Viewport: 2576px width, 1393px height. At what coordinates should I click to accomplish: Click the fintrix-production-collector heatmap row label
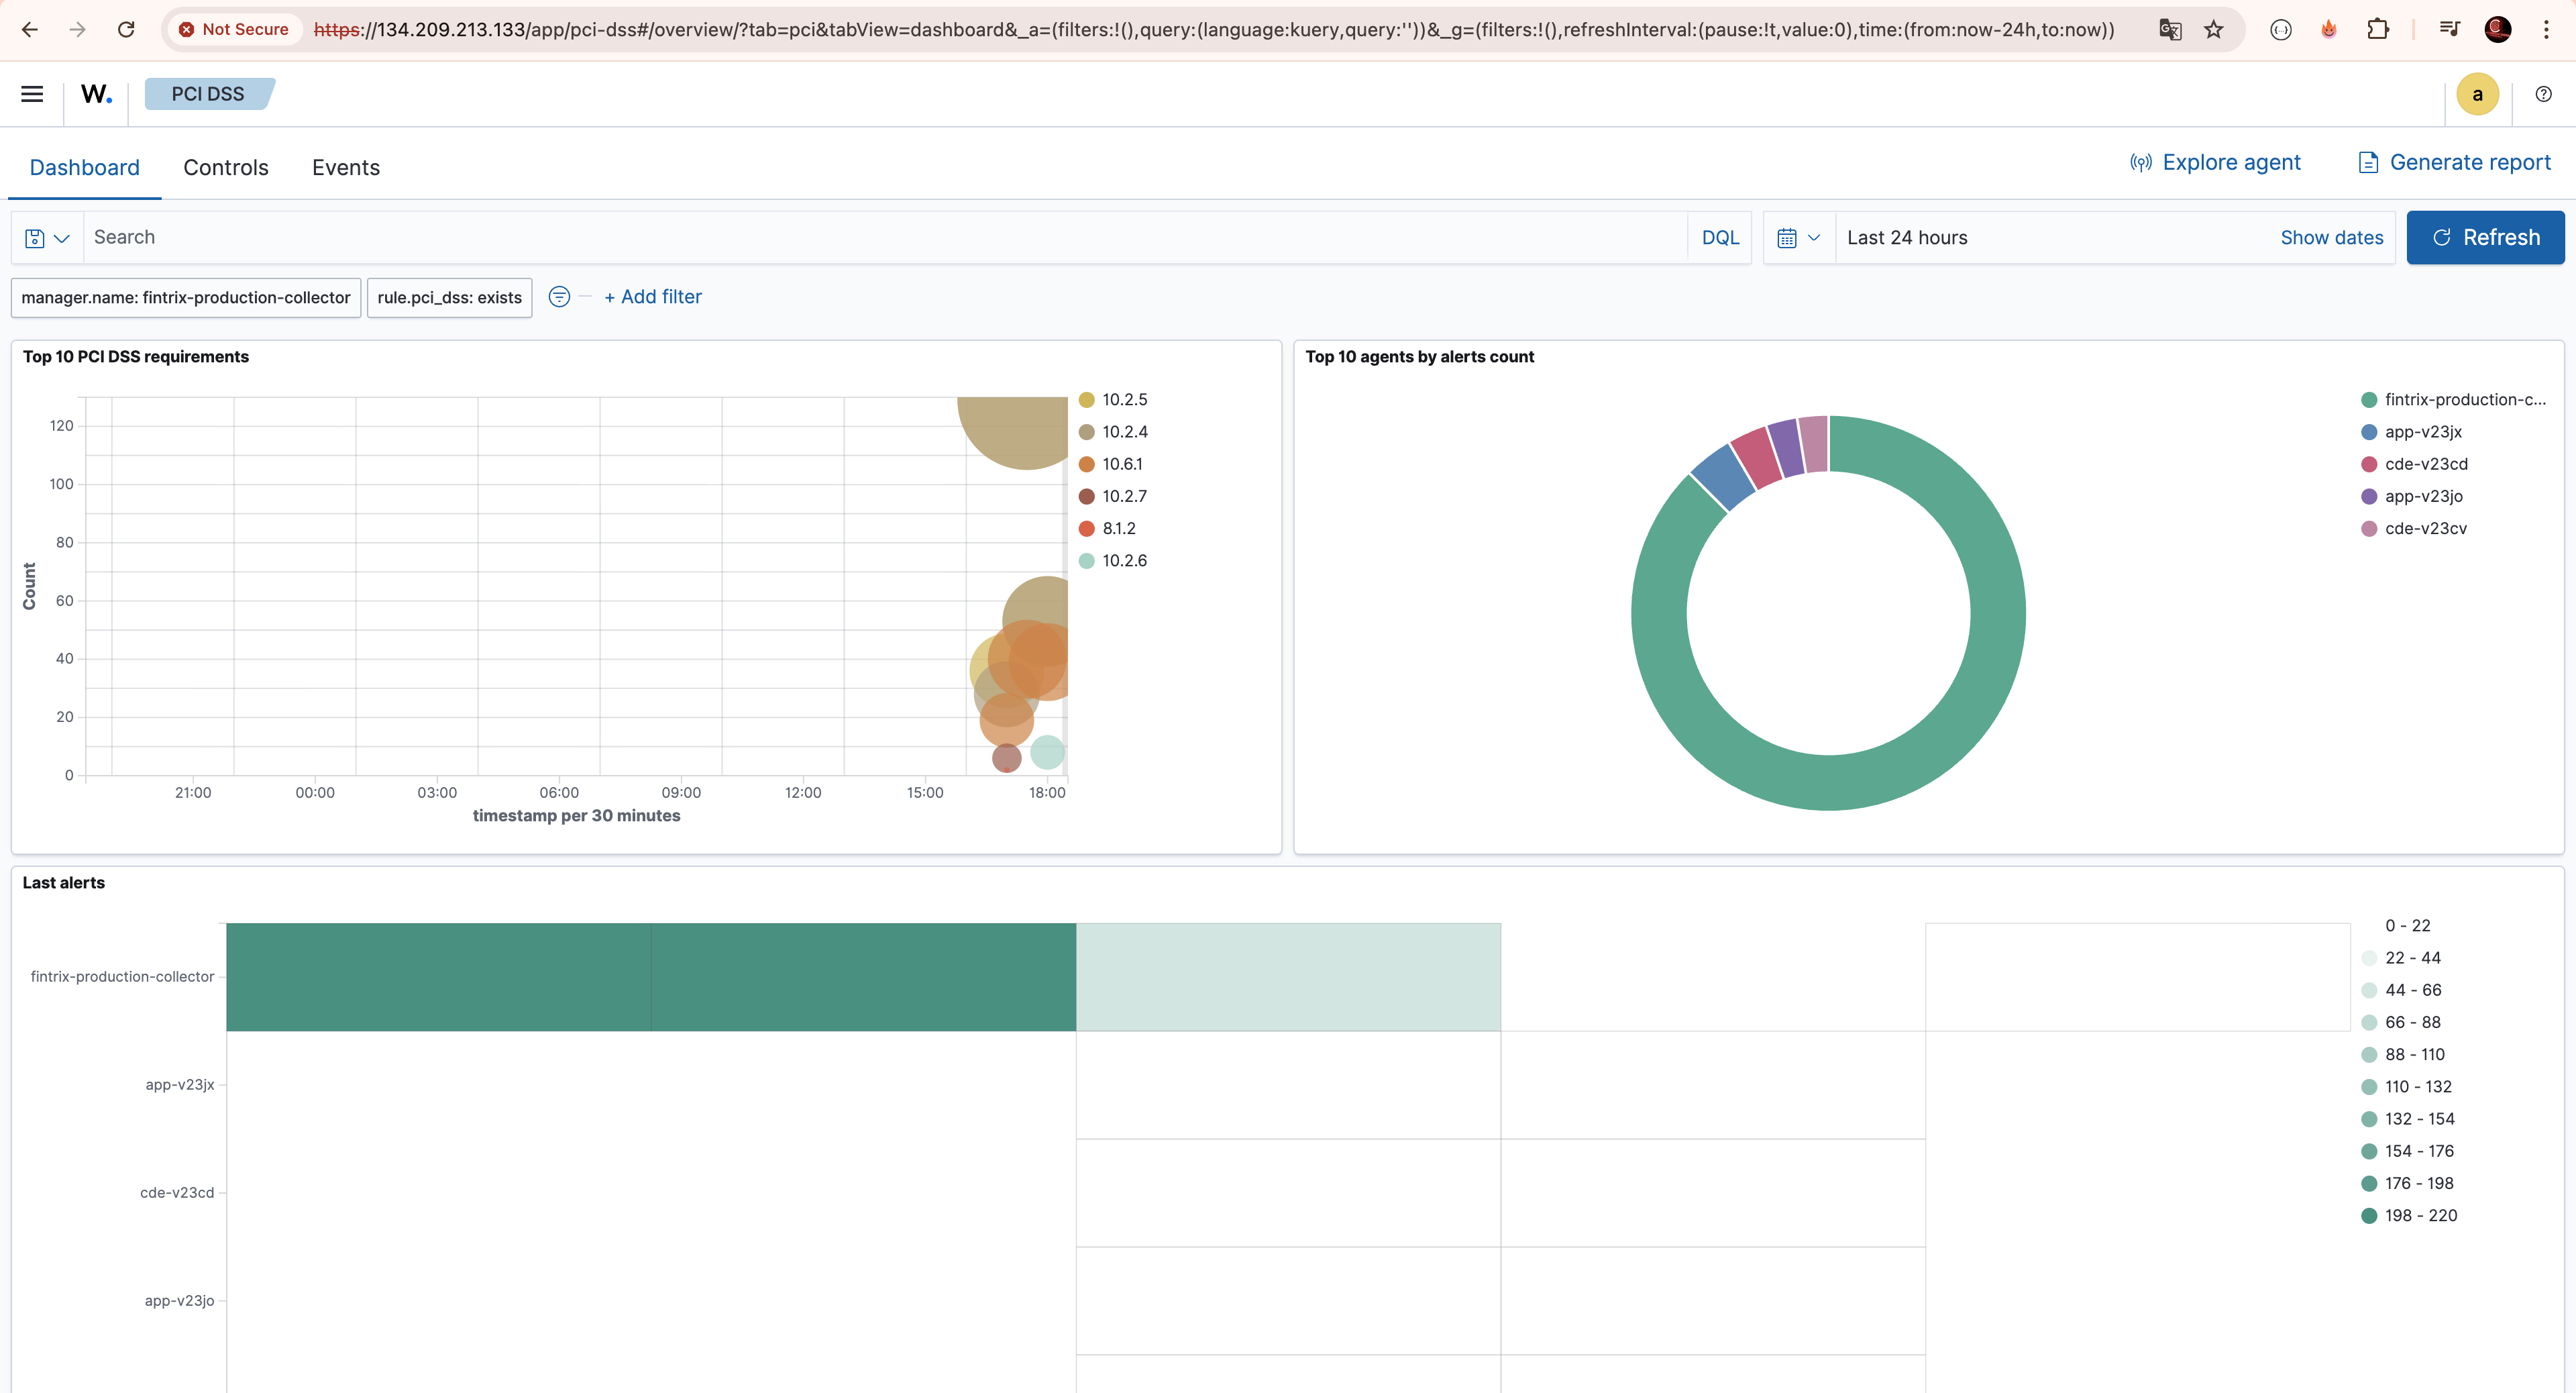click(x=122, y=977)
